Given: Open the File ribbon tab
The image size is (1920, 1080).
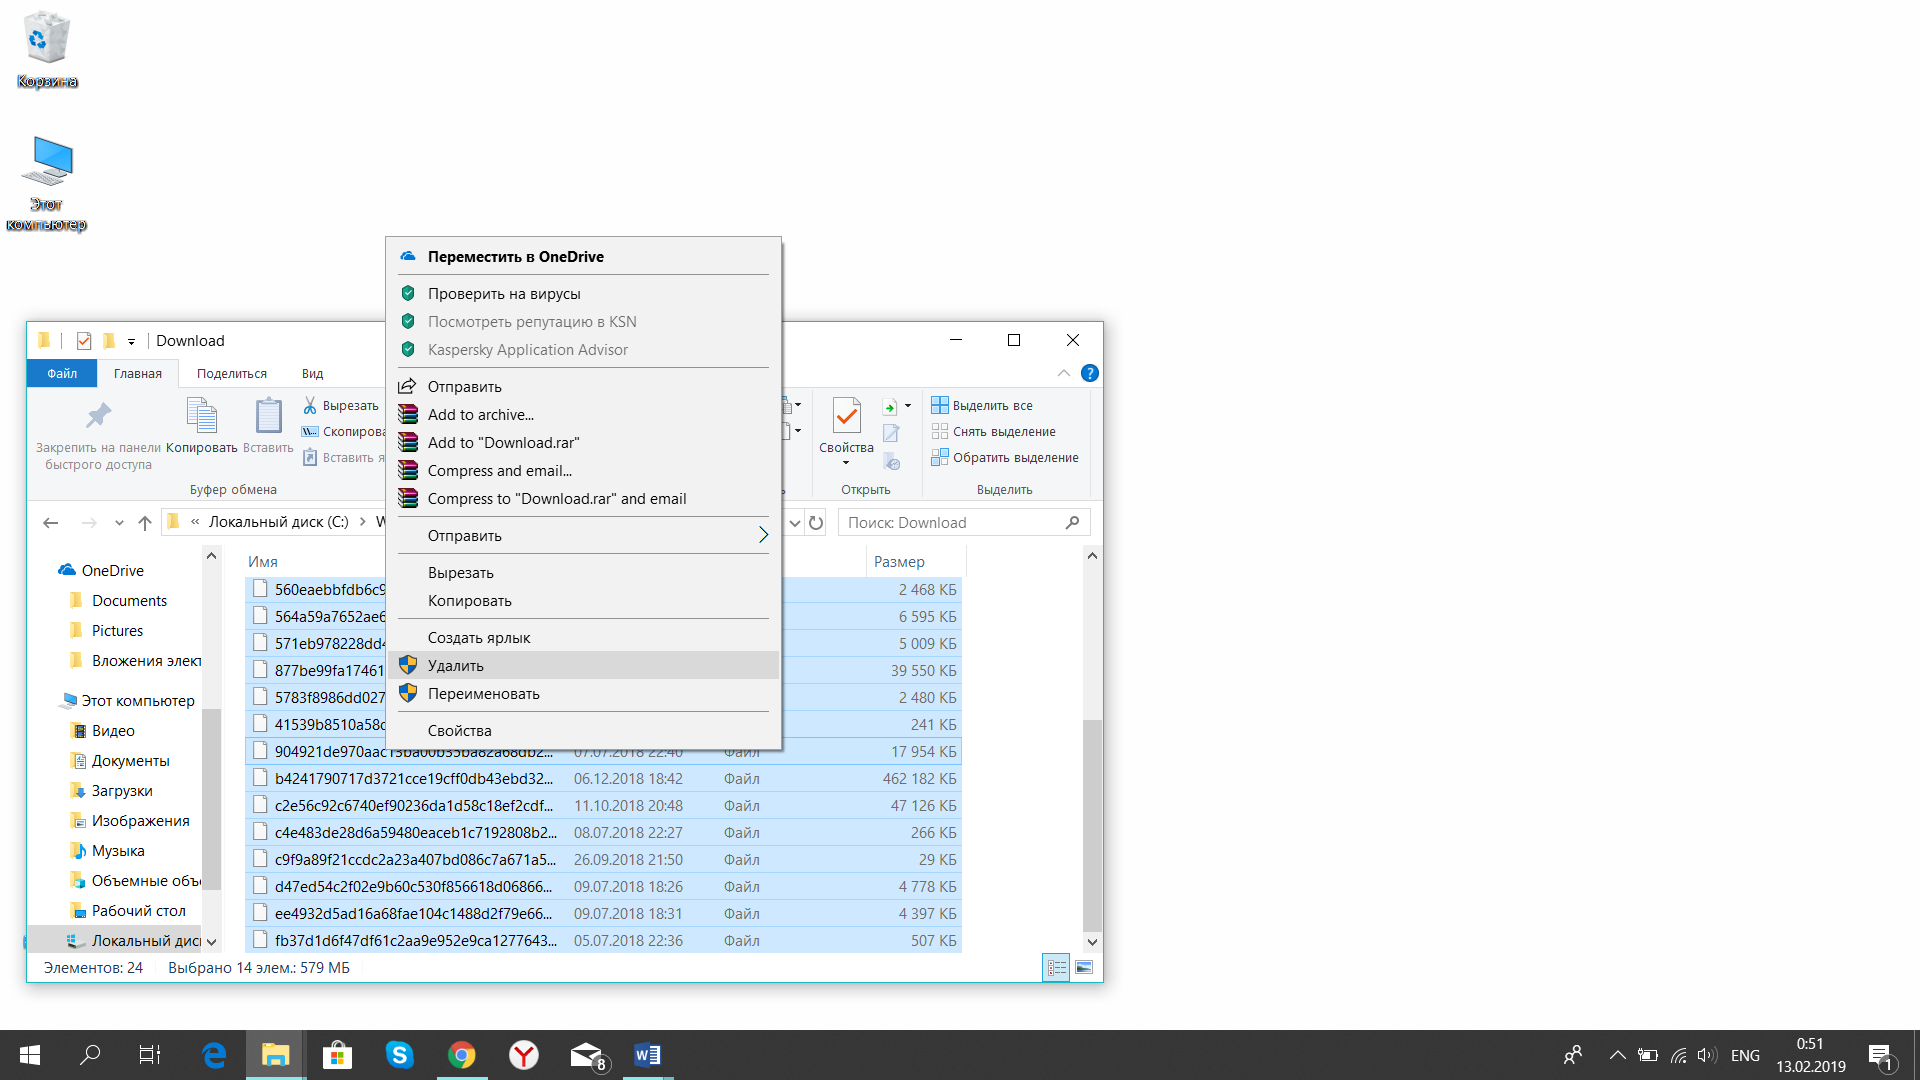Looking at the screenshot, I should point(62,373).
